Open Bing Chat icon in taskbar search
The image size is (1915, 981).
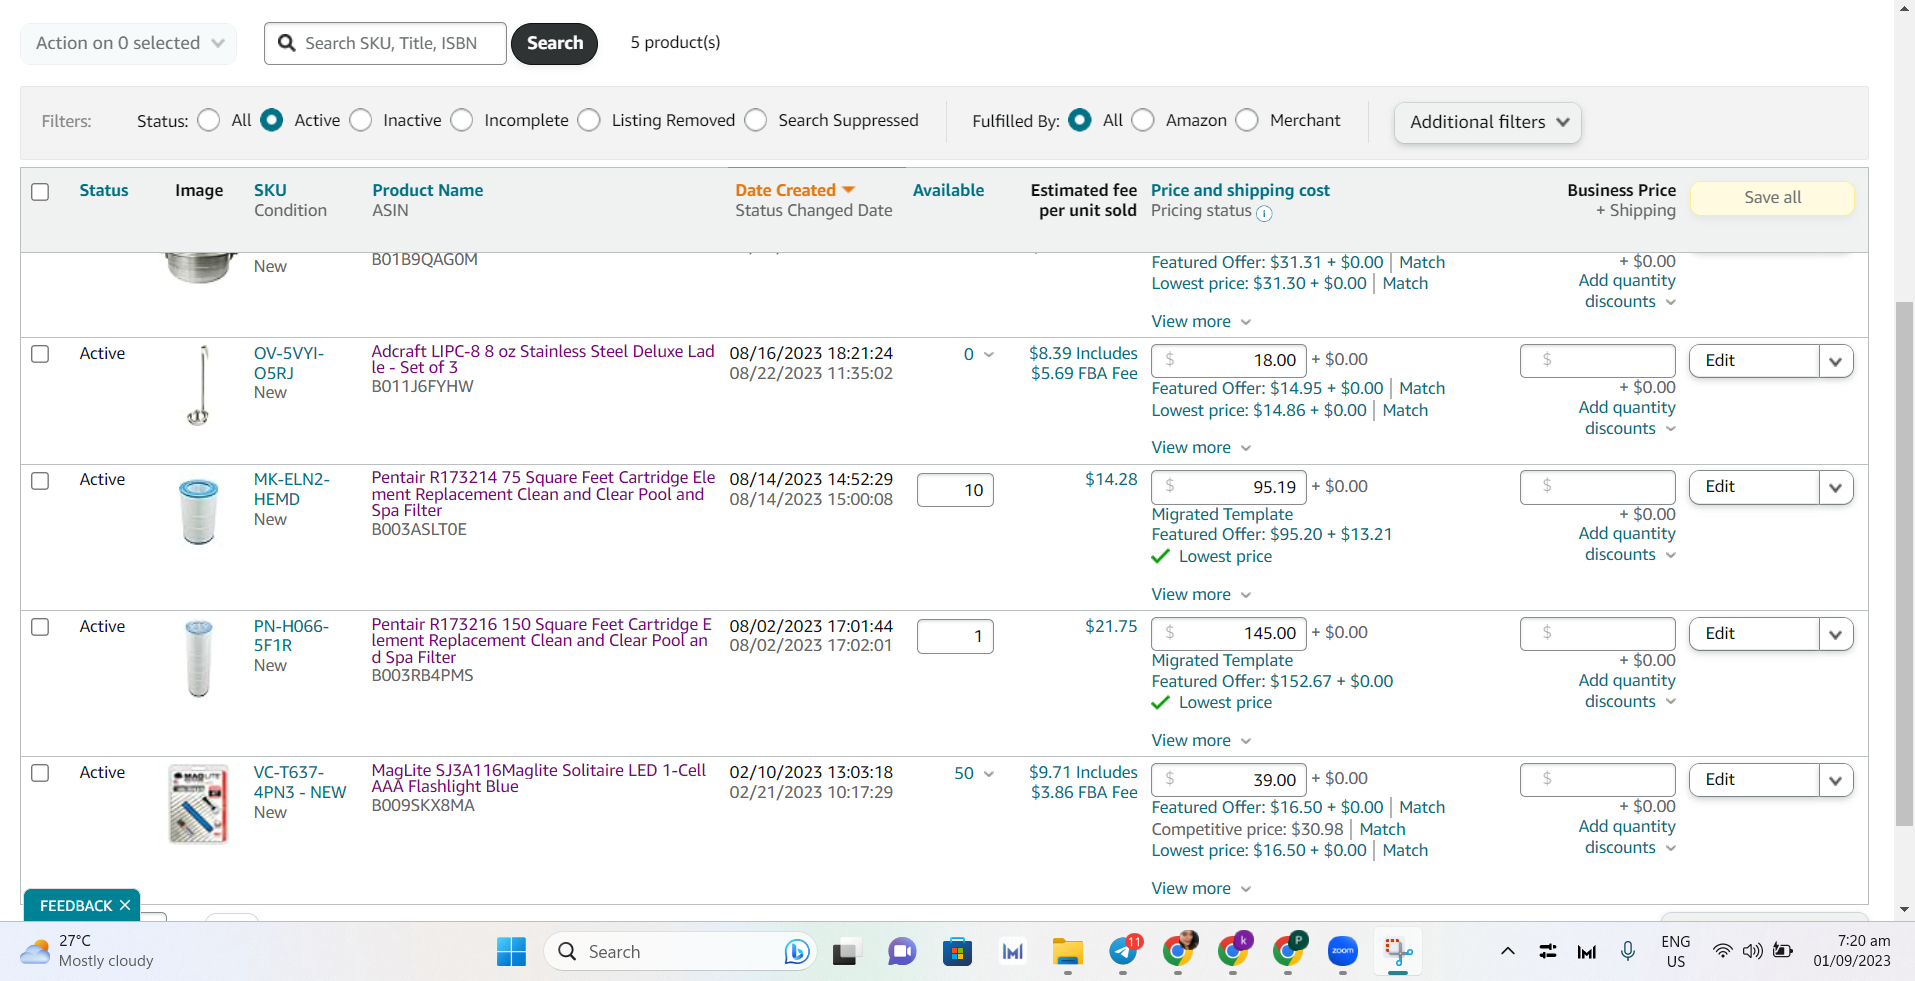pyautogui.click(x=797, y=951)
